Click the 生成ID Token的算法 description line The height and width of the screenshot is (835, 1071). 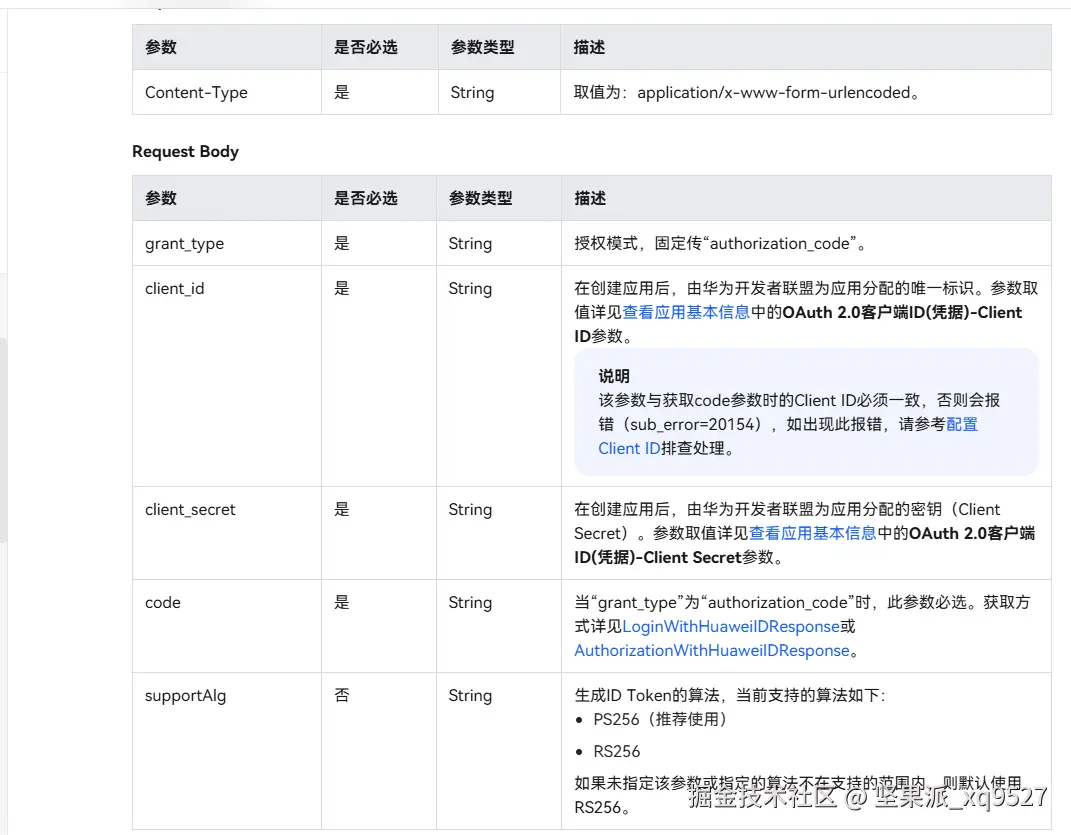coord(729,696)
